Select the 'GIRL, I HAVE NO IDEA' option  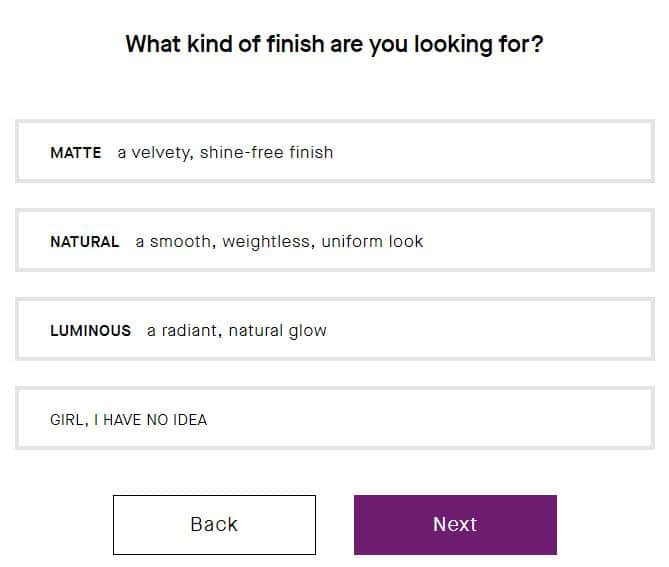click(x=334, y=419)
